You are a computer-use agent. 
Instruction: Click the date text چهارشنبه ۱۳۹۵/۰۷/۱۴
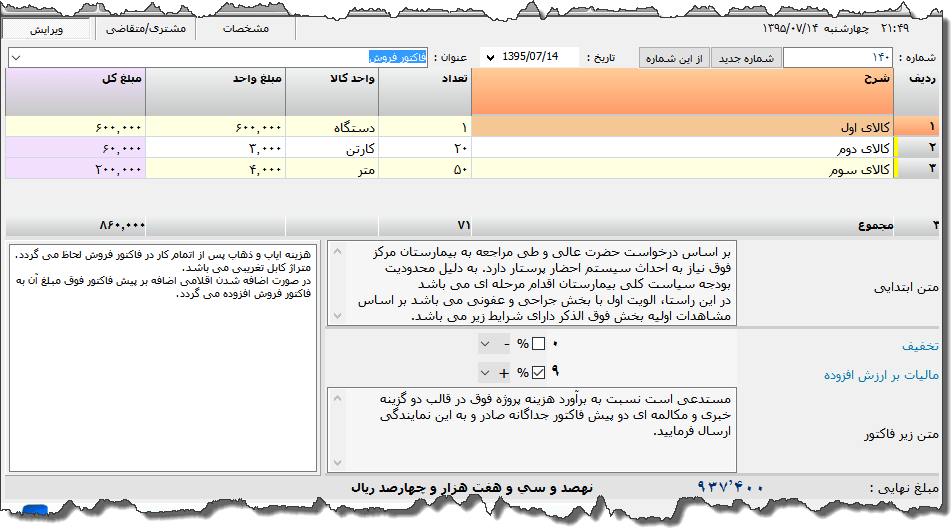pyautogui.click(x=815, y=28)
